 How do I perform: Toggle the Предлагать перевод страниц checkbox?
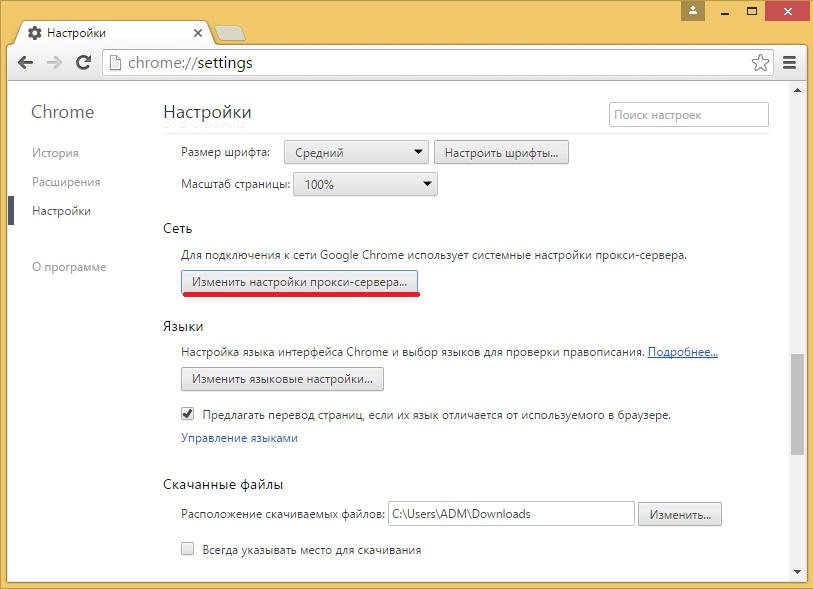point(188,414)
